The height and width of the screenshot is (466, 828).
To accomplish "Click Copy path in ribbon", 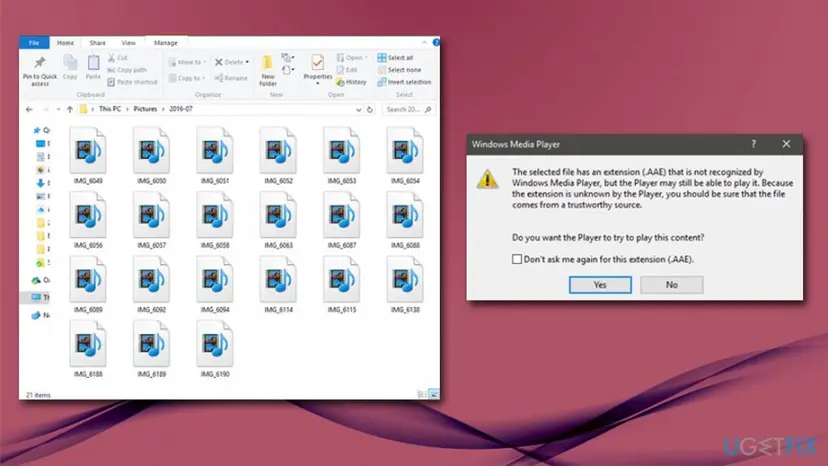I will [x=127, y=70].
